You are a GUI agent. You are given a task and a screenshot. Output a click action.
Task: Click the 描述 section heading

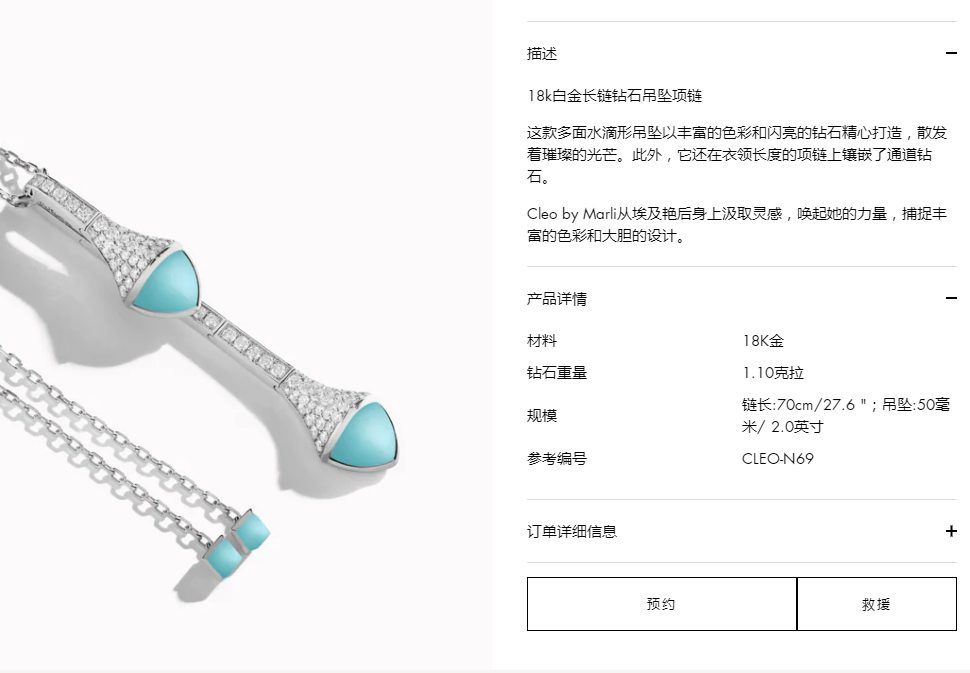click(x=542, y=54)
